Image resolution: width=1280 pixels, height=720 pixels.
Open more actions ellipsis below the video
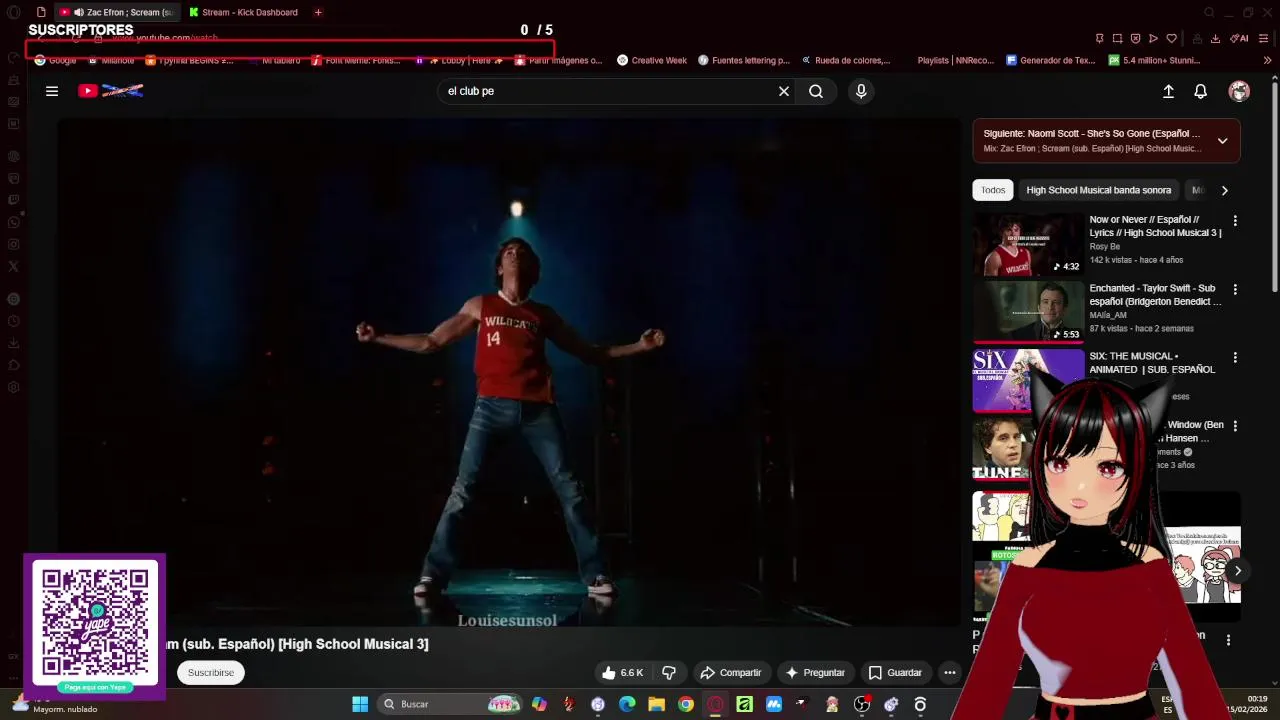click(950, 673)
